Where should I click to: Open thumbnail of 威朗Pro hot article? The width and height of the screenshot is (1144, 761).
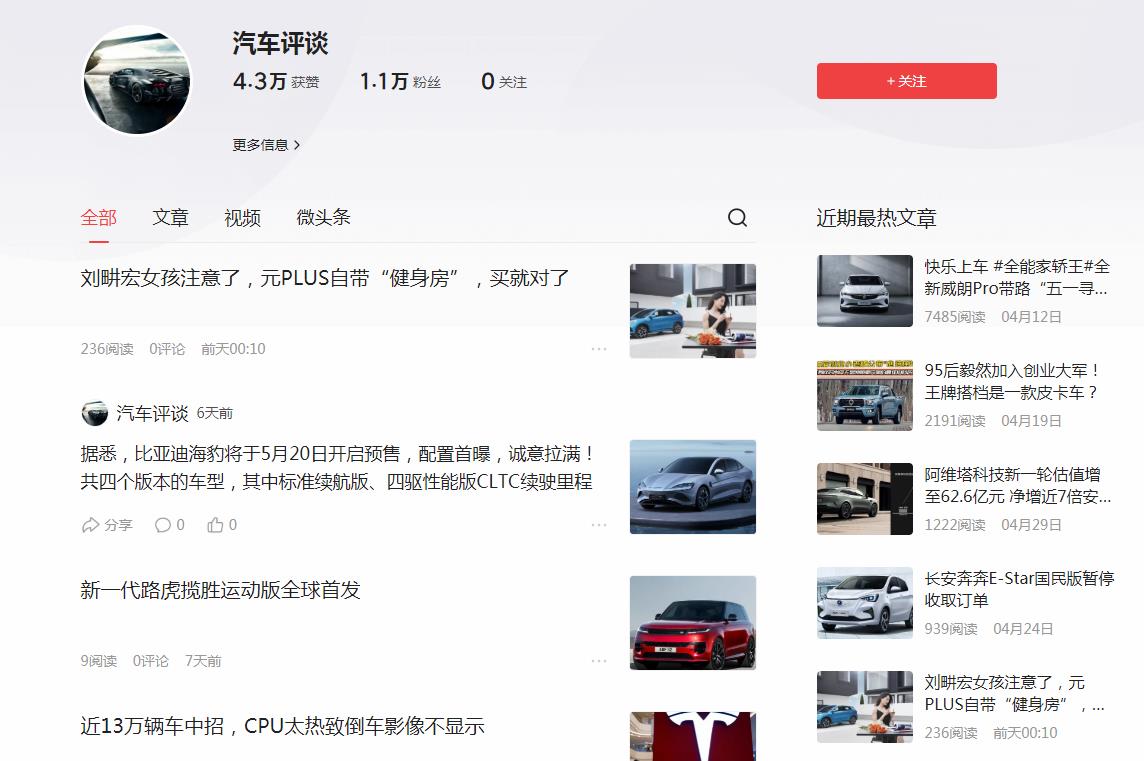click(865, 290)
